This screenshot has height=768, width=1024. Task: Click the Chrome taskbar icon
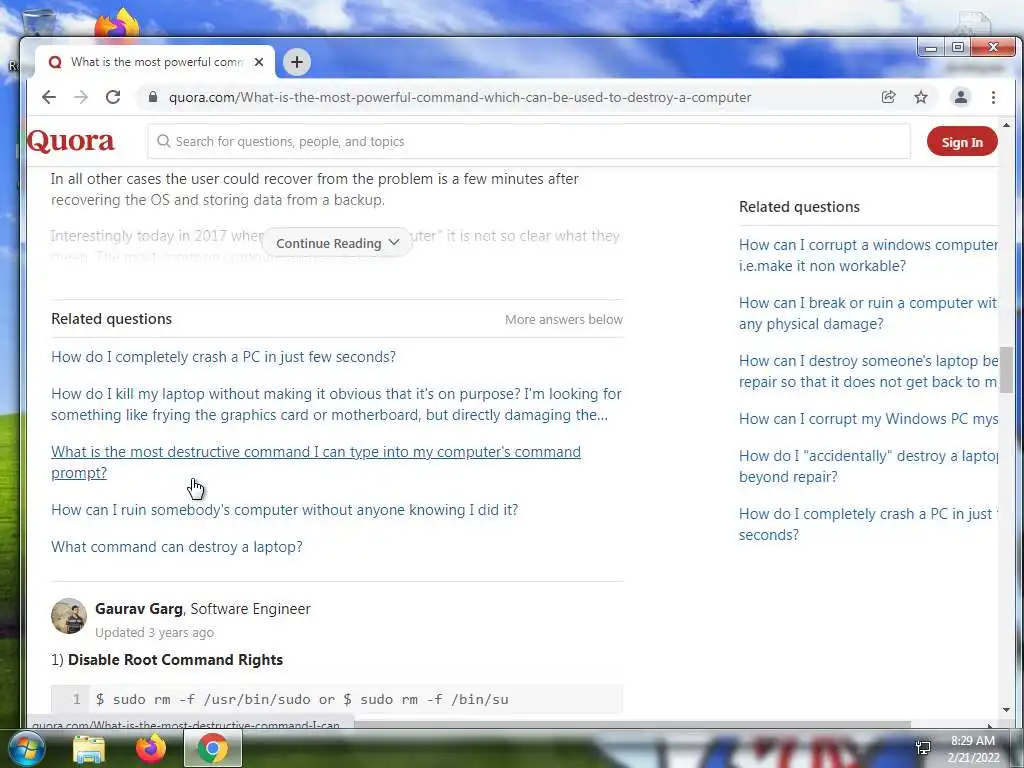click(x=213, y=748)
